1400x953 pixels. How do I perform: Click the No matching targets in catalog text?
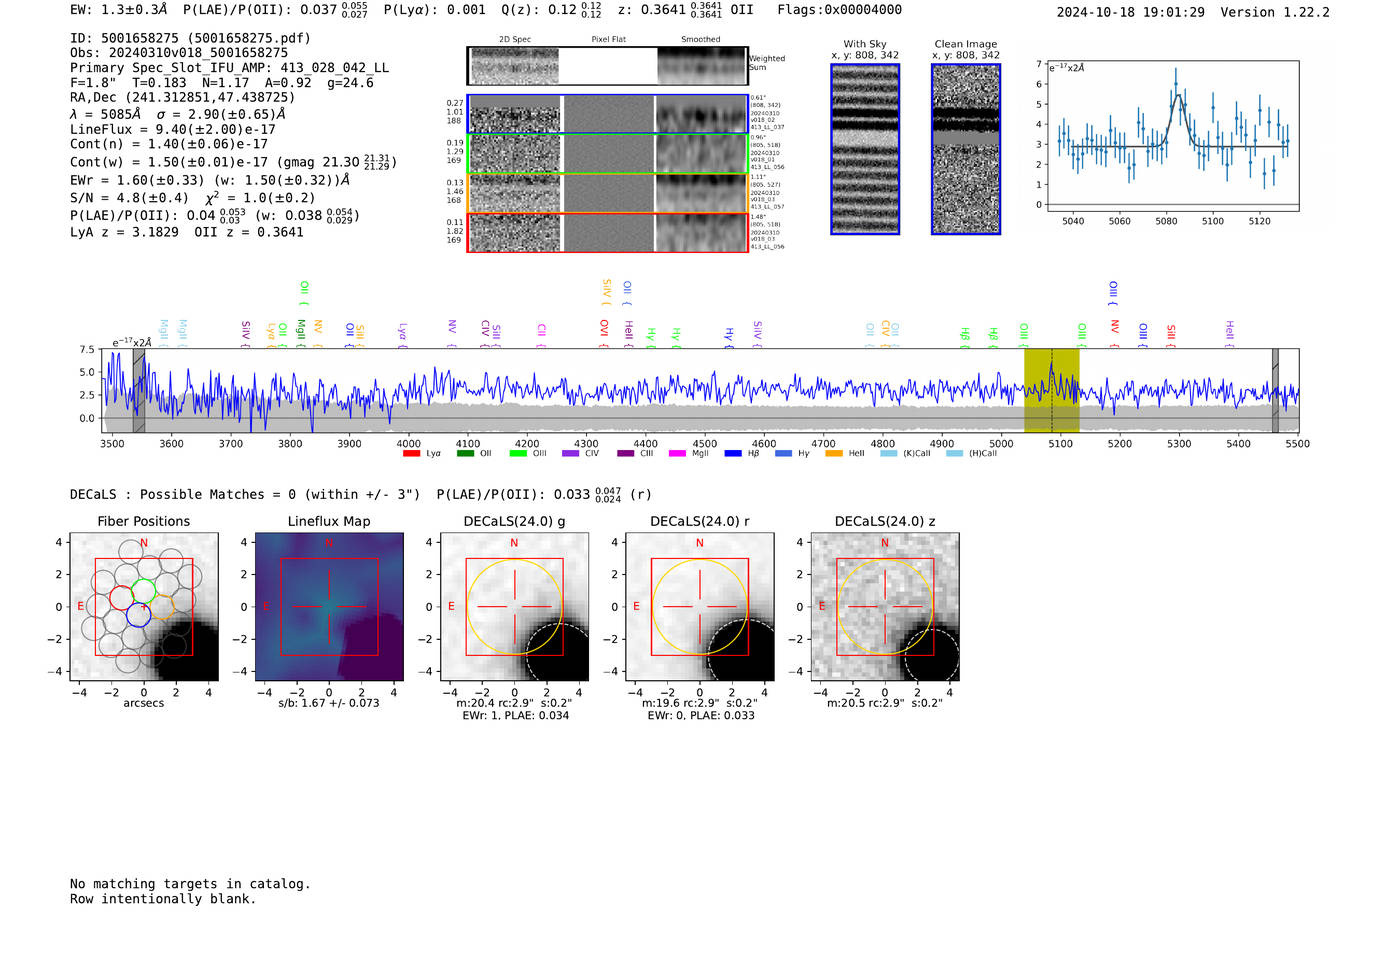click(190, 884)
